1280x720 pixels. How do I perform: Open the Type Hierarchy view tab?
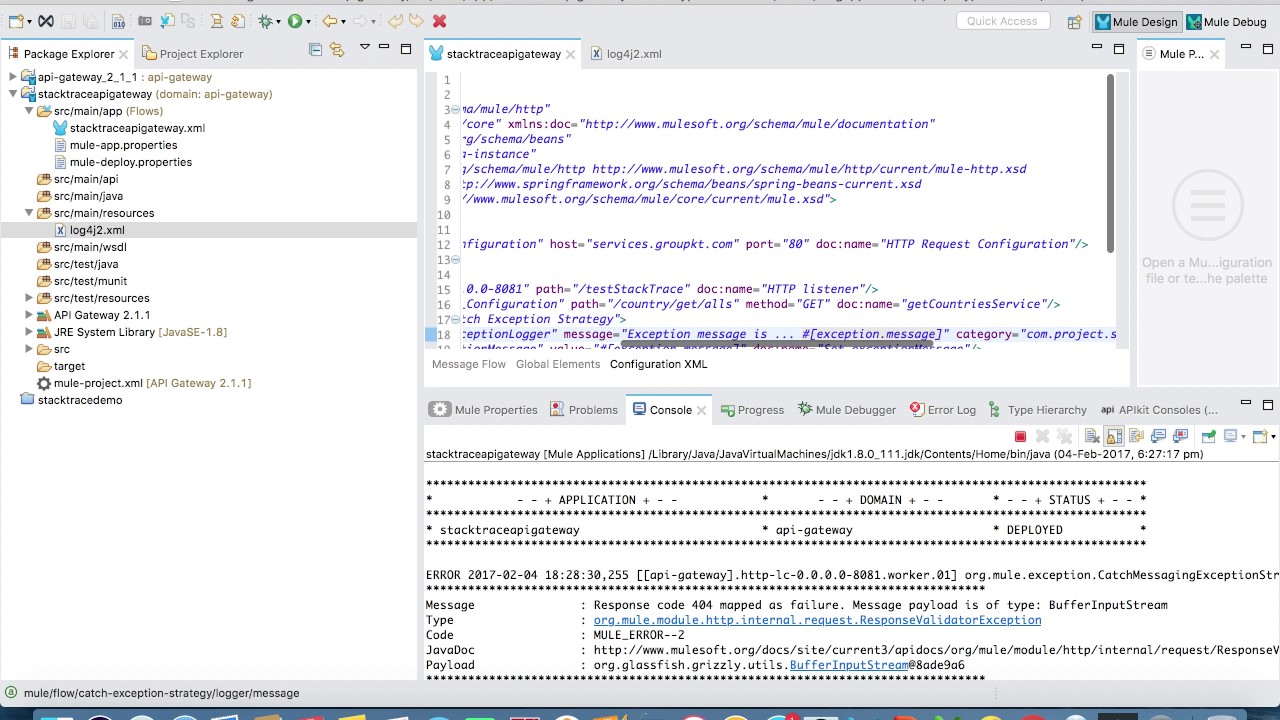[1037, 410]
